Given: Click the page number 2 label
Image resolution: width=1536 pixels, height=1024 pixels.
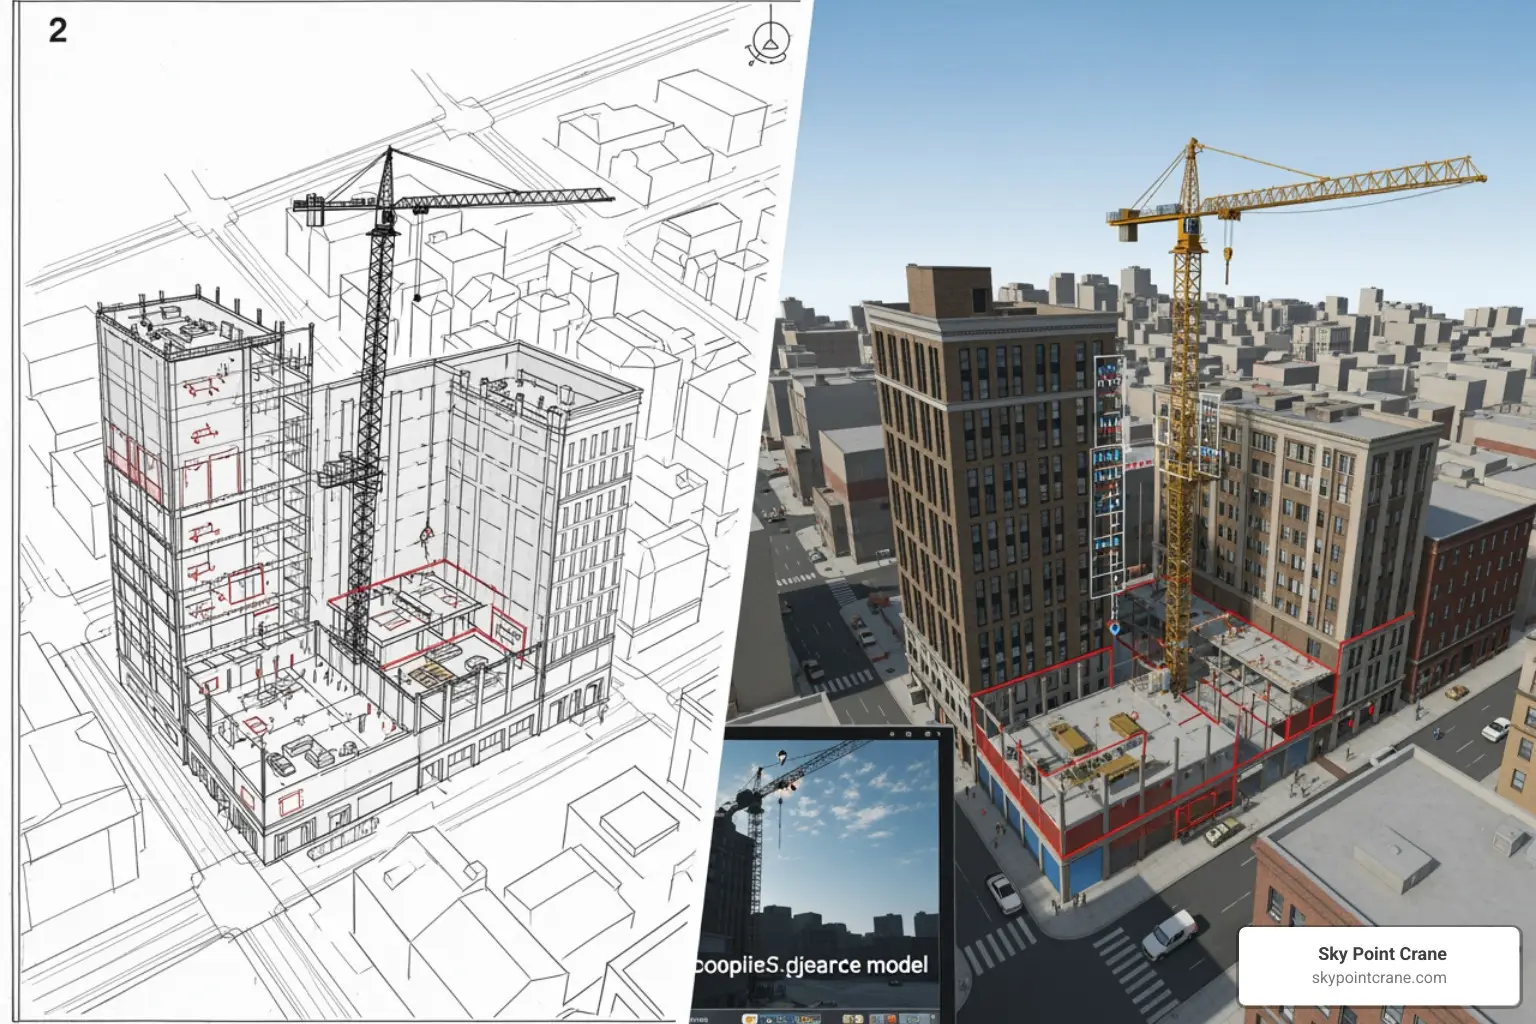Looking at the screenshot, I should pos(58,30).
